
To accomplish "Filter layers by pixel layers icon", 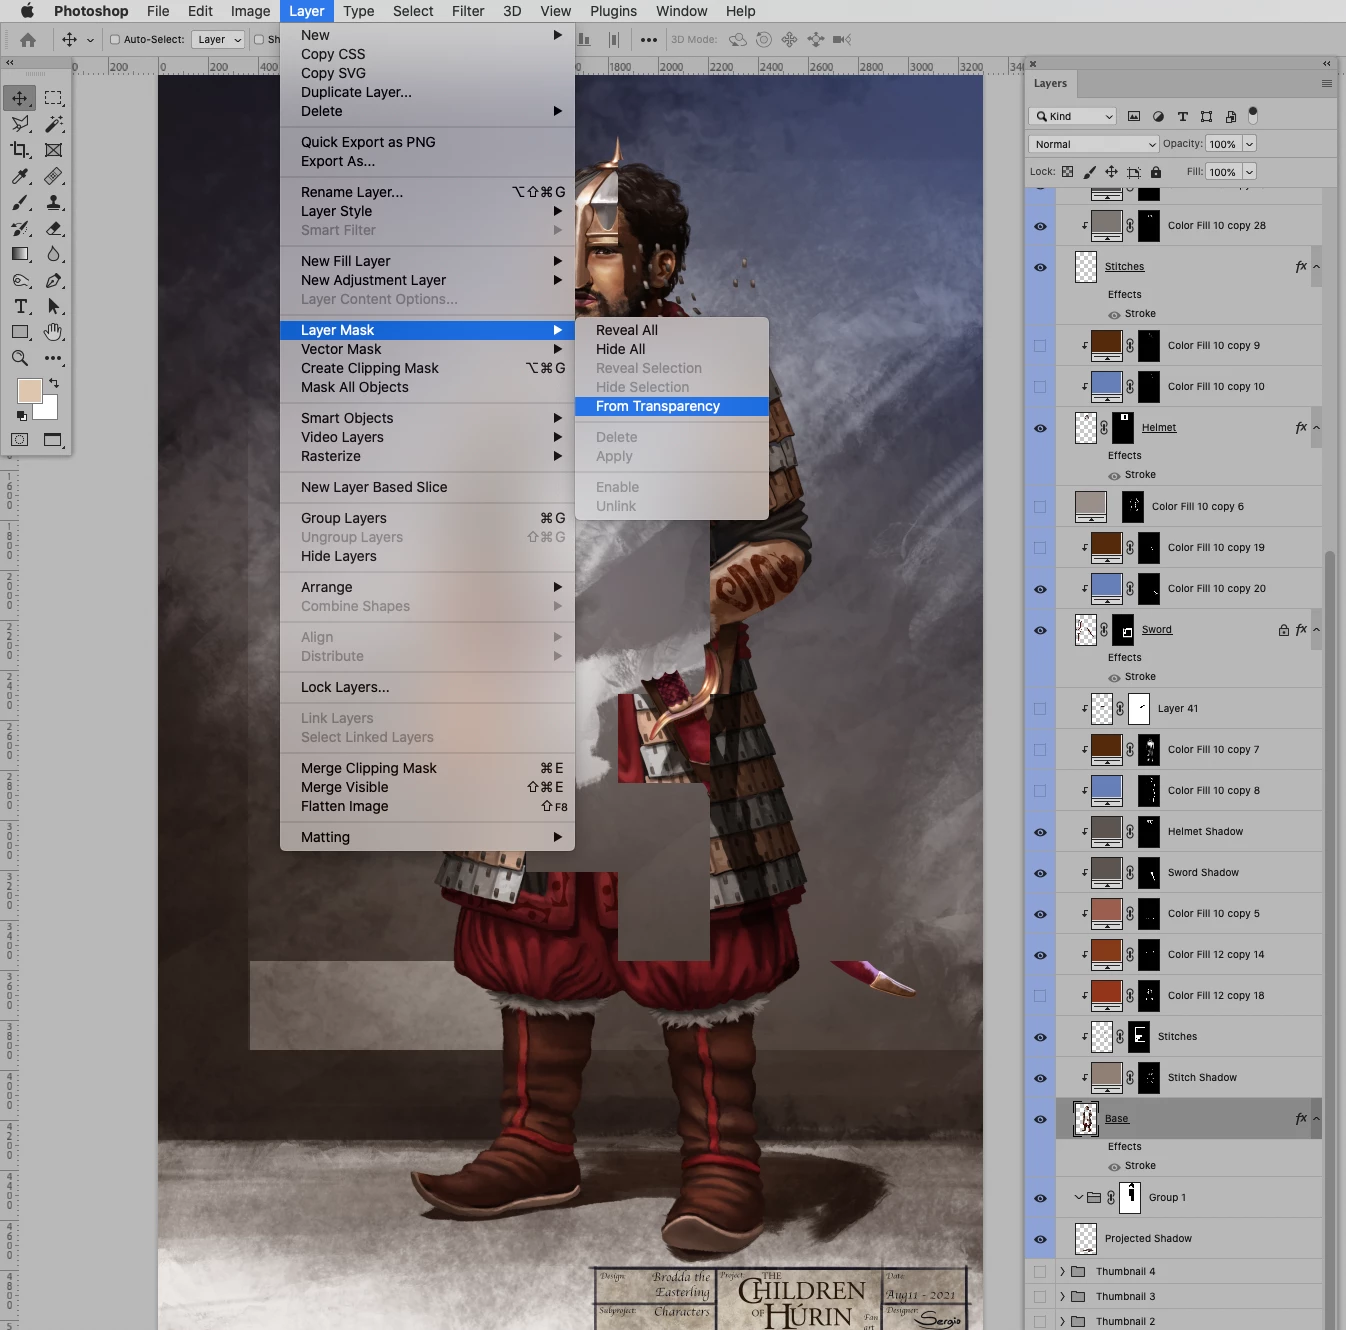I will 1134,116.
